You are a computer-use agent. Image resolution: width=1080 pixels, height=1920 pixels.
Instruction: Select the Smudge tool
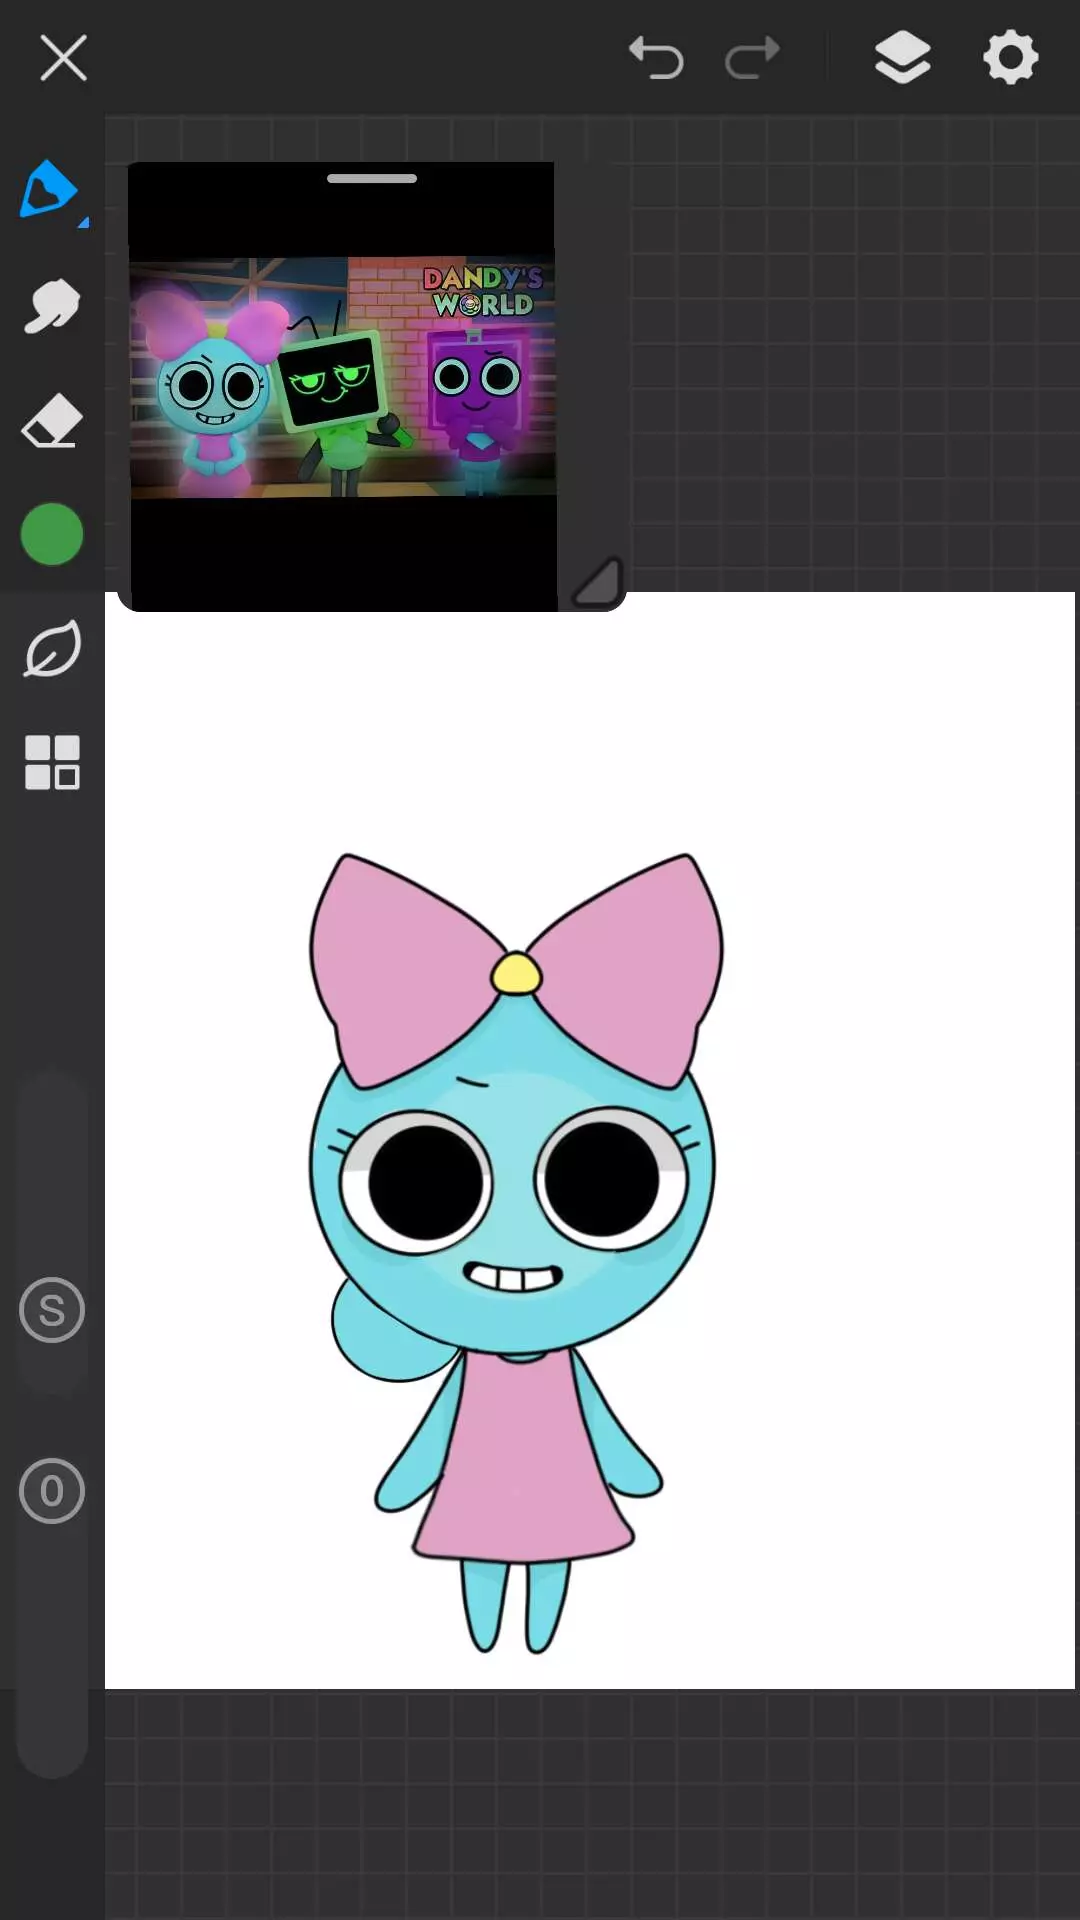tap(52, 305)
